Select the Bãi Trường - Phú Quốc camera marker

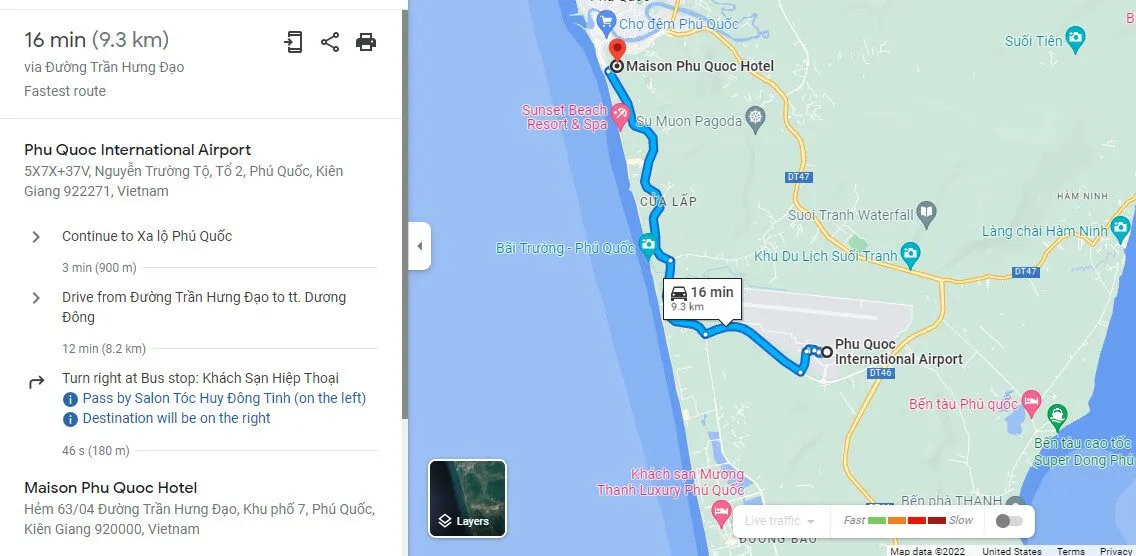click(648, 244)
